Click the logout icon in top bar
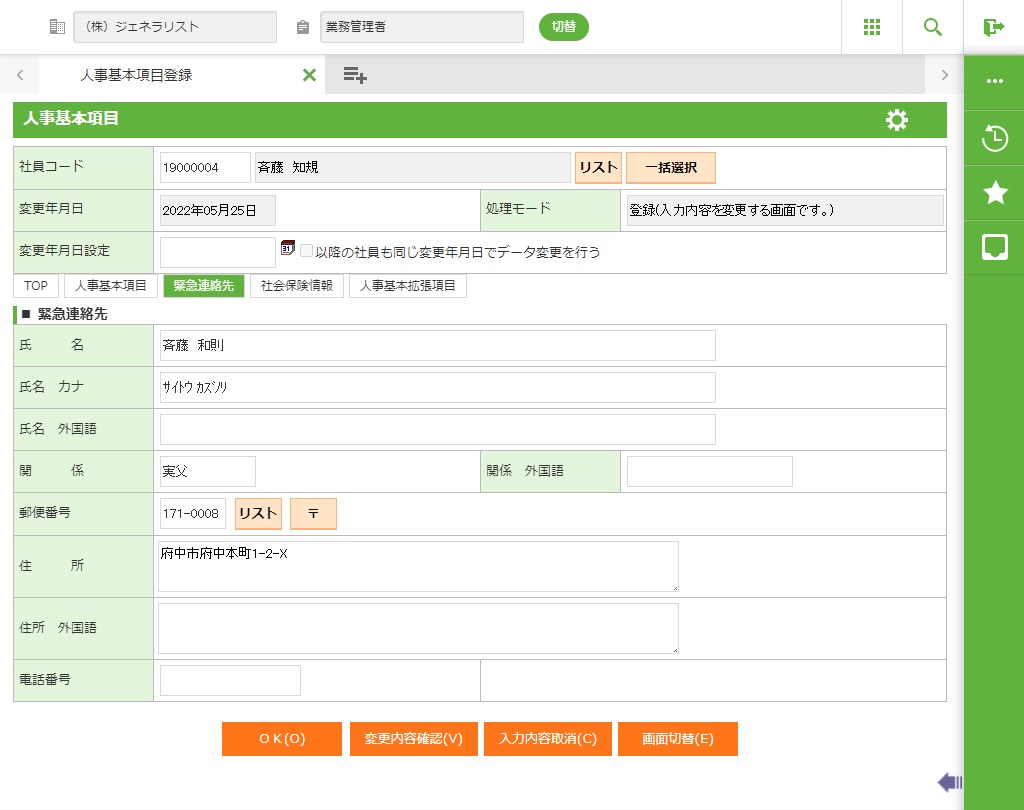 [x=993, y=27]
